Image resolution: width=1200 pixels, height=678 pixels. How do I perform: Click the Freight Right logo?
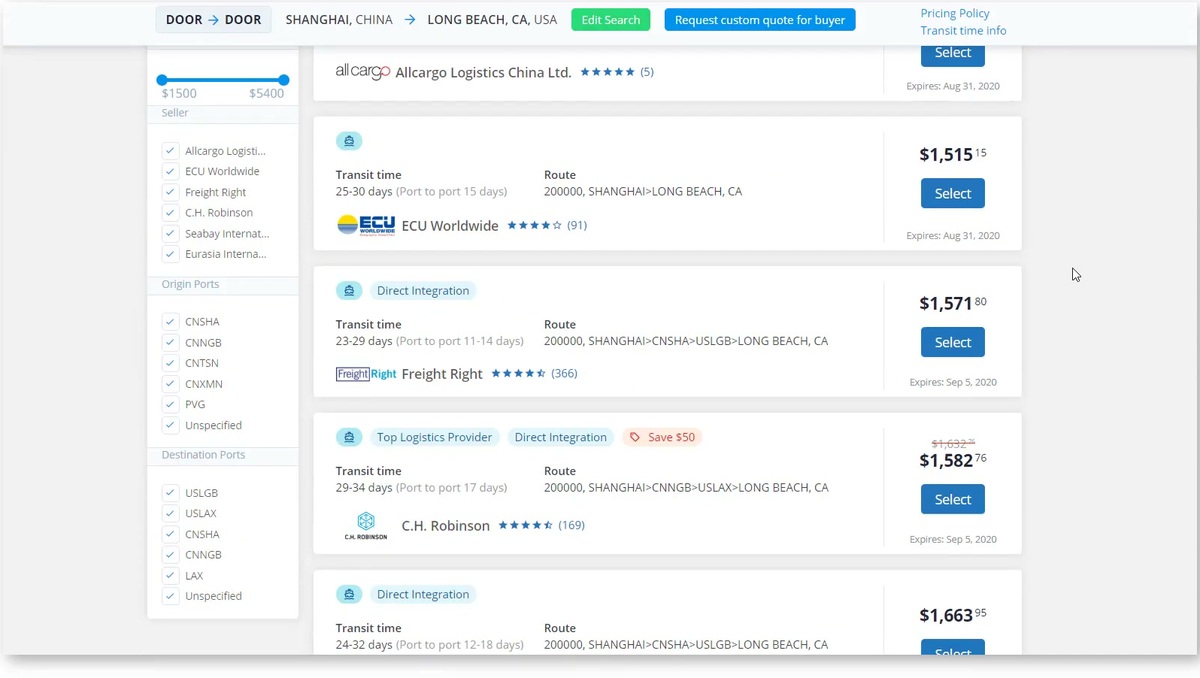[x=366, y=374]
